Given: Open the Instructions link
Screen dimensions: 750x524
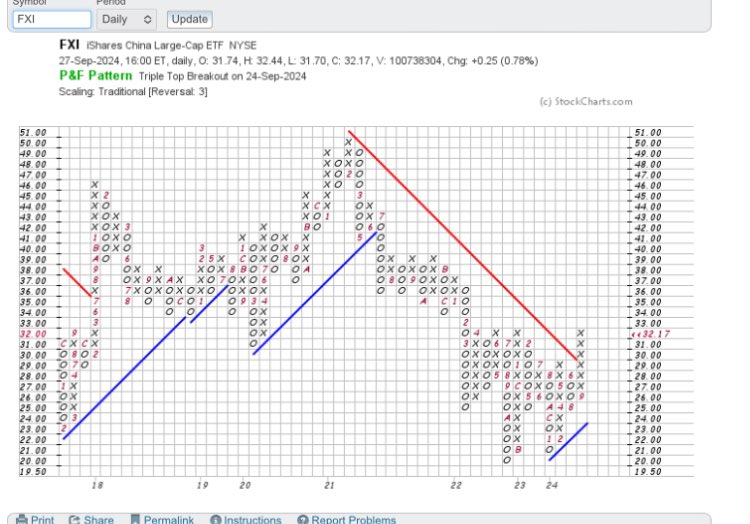Looking at the screenshot, I should [253, 520].
